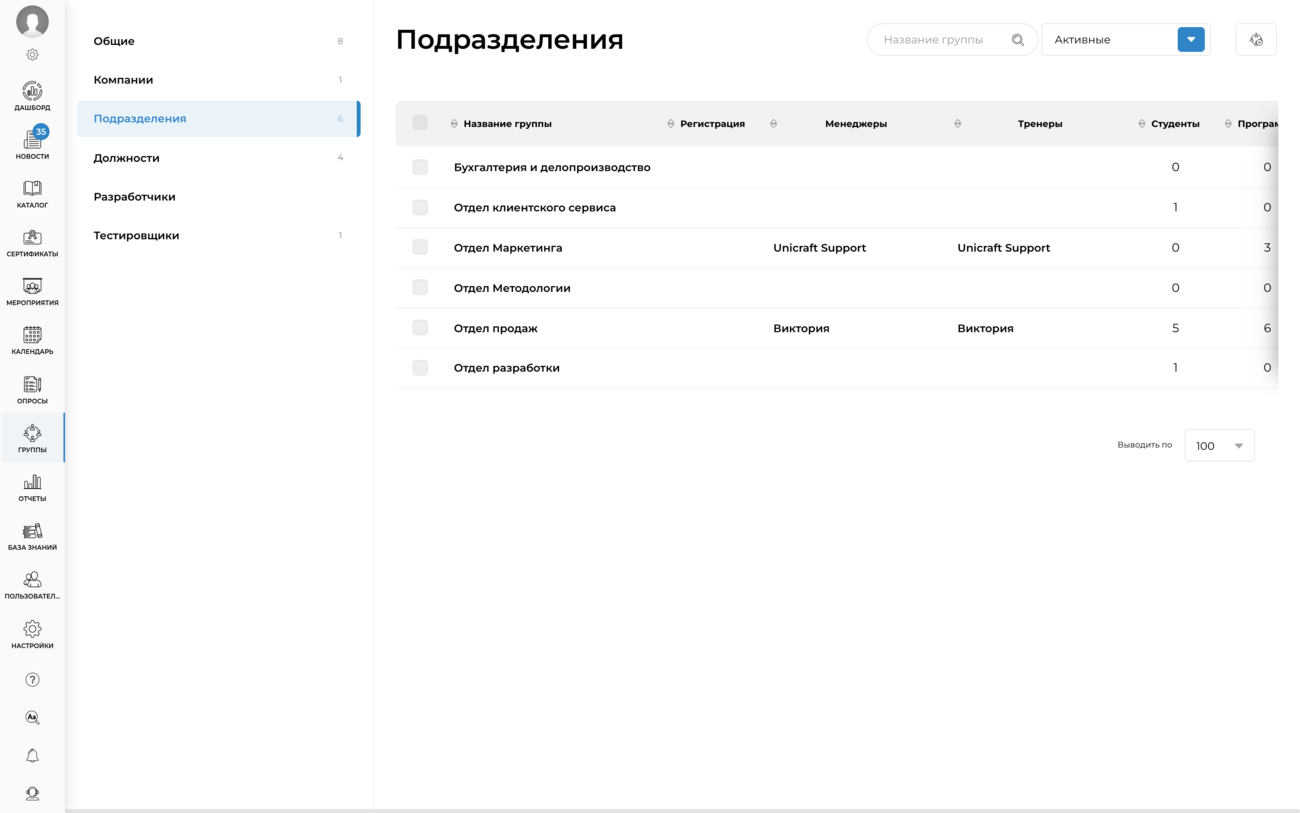
Task: Open the Отдел разработки group
Action: (507, 368)
